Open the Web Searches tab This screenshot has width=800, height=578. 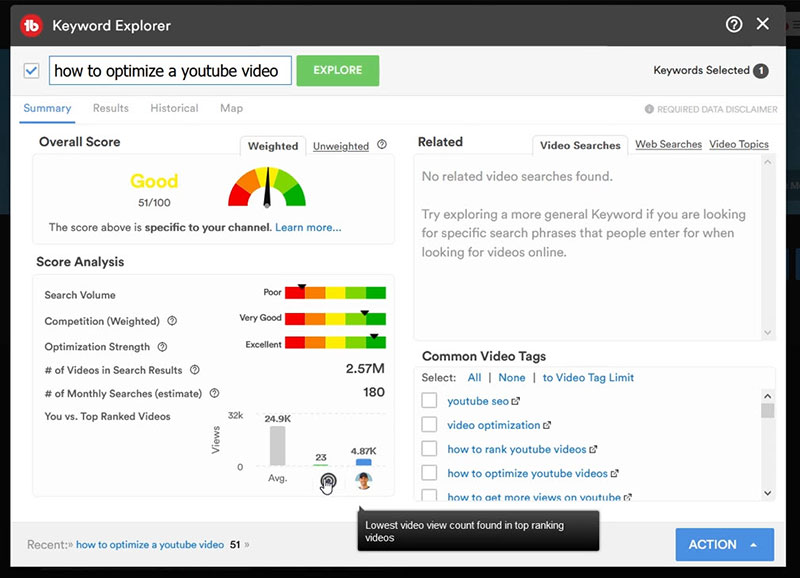pyautogui.click(x=668, y=145)
